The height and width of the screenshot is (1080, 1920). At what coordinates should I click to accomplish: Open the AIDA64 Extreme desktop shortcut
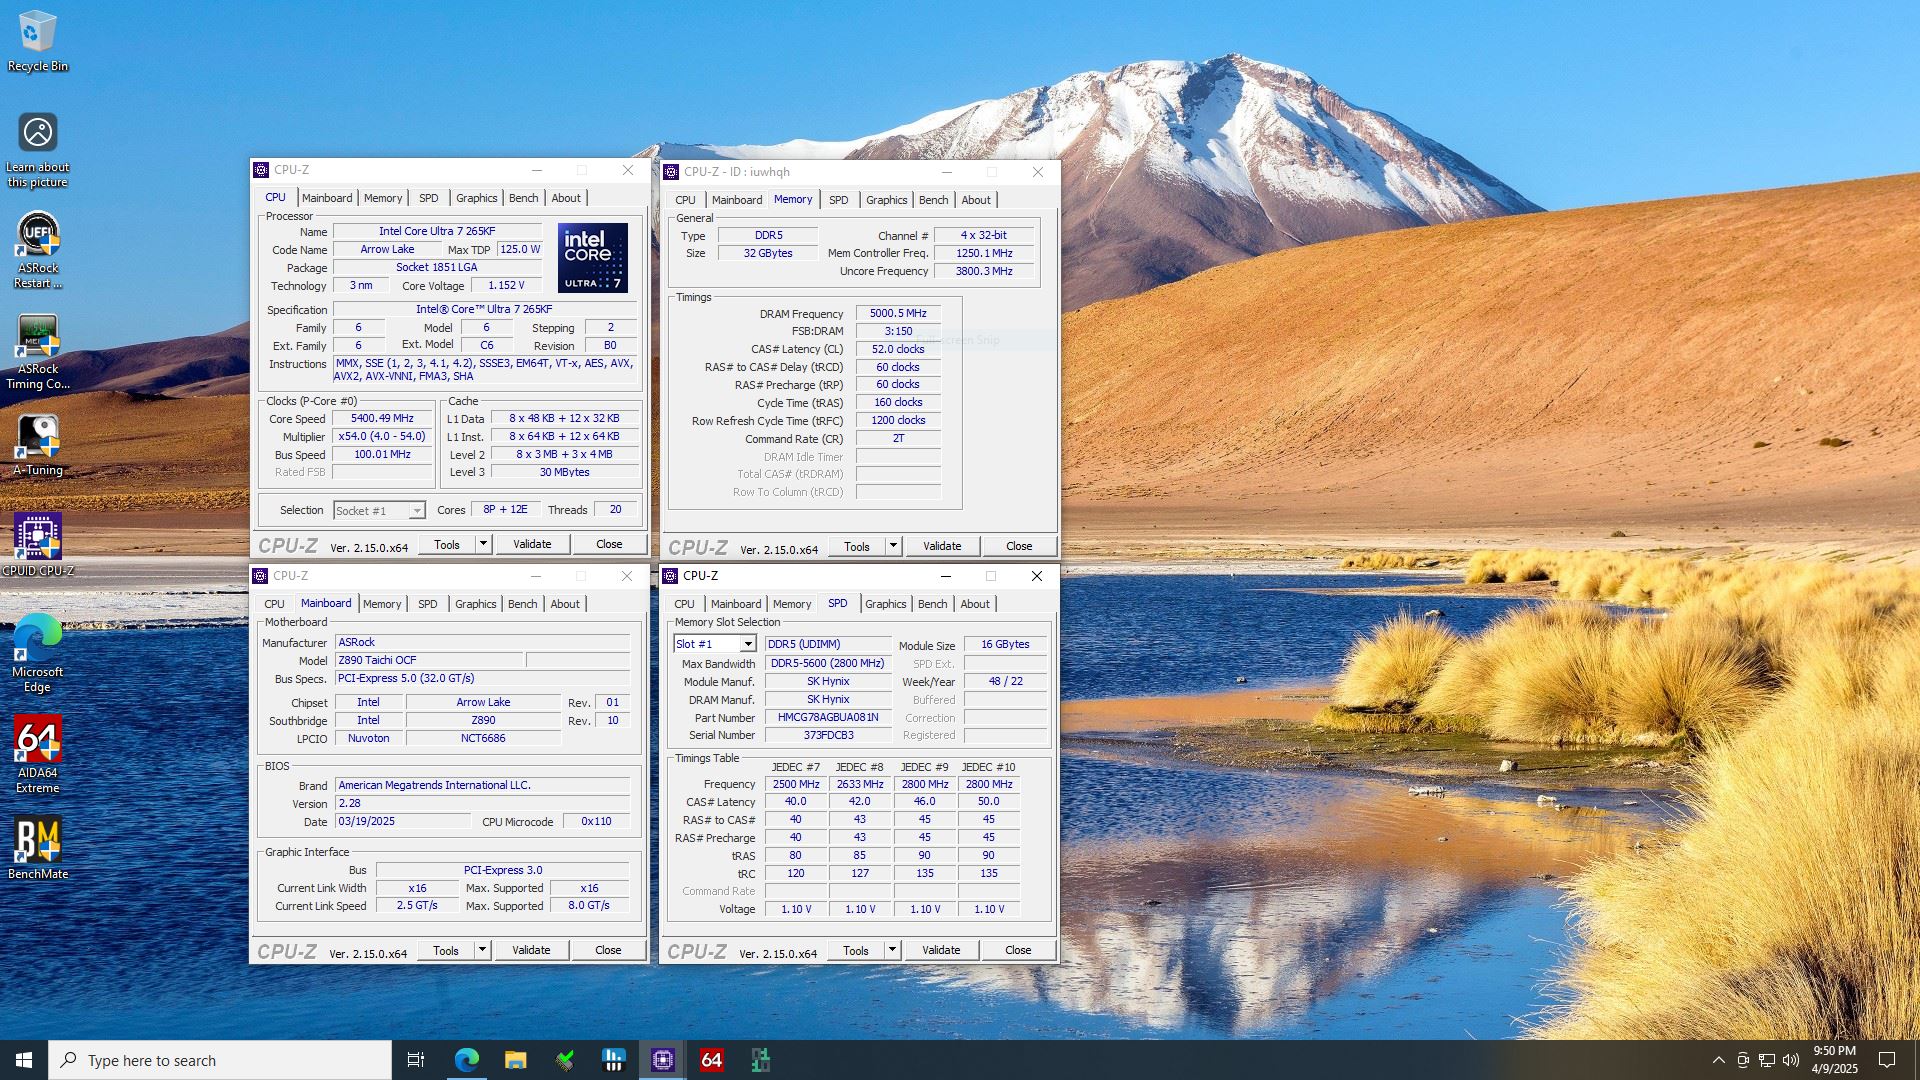pyautogui.click(x=38, y=755)
